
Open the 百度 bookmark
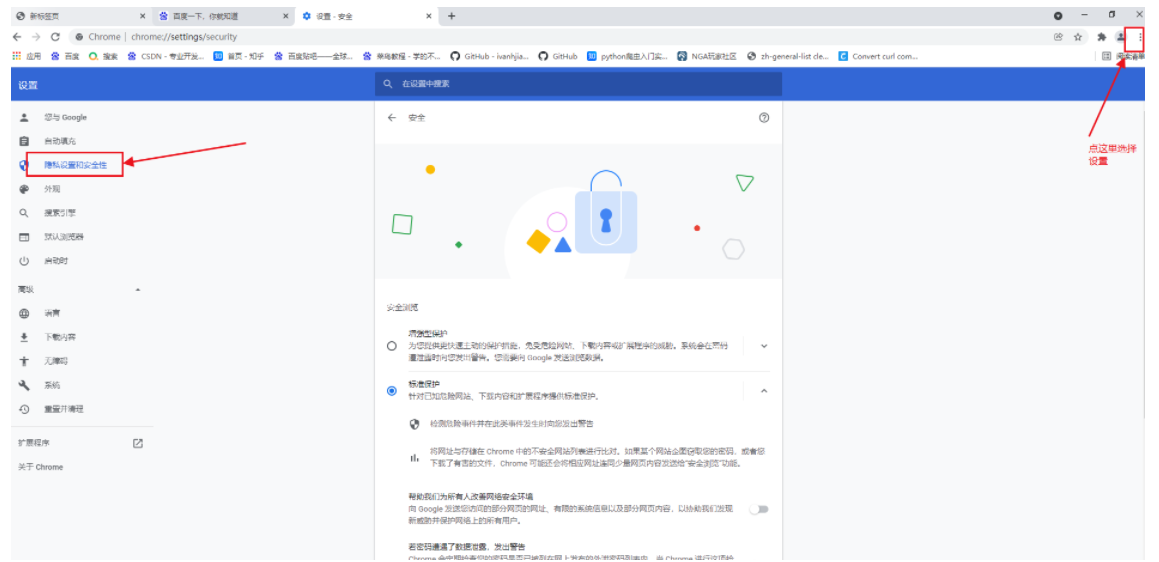[65, 55]
